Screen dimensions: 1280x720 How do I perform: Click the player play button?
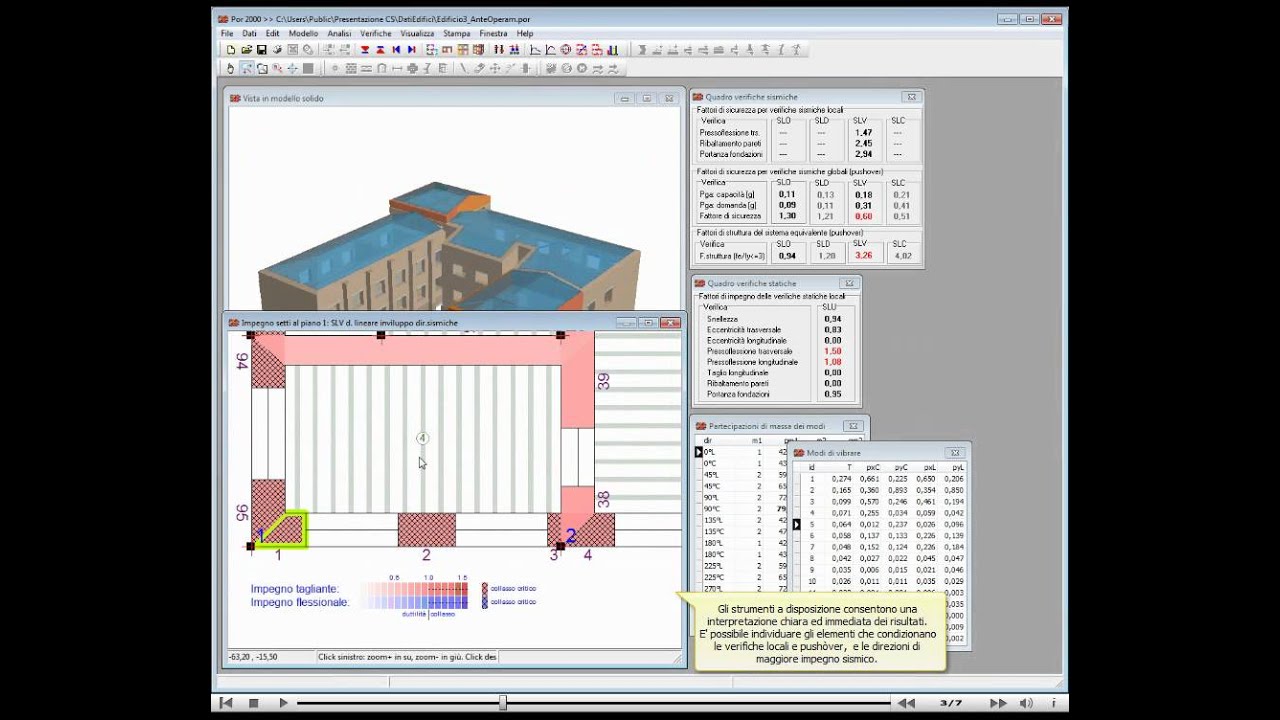pyautogui.click(x=283, y=703)
